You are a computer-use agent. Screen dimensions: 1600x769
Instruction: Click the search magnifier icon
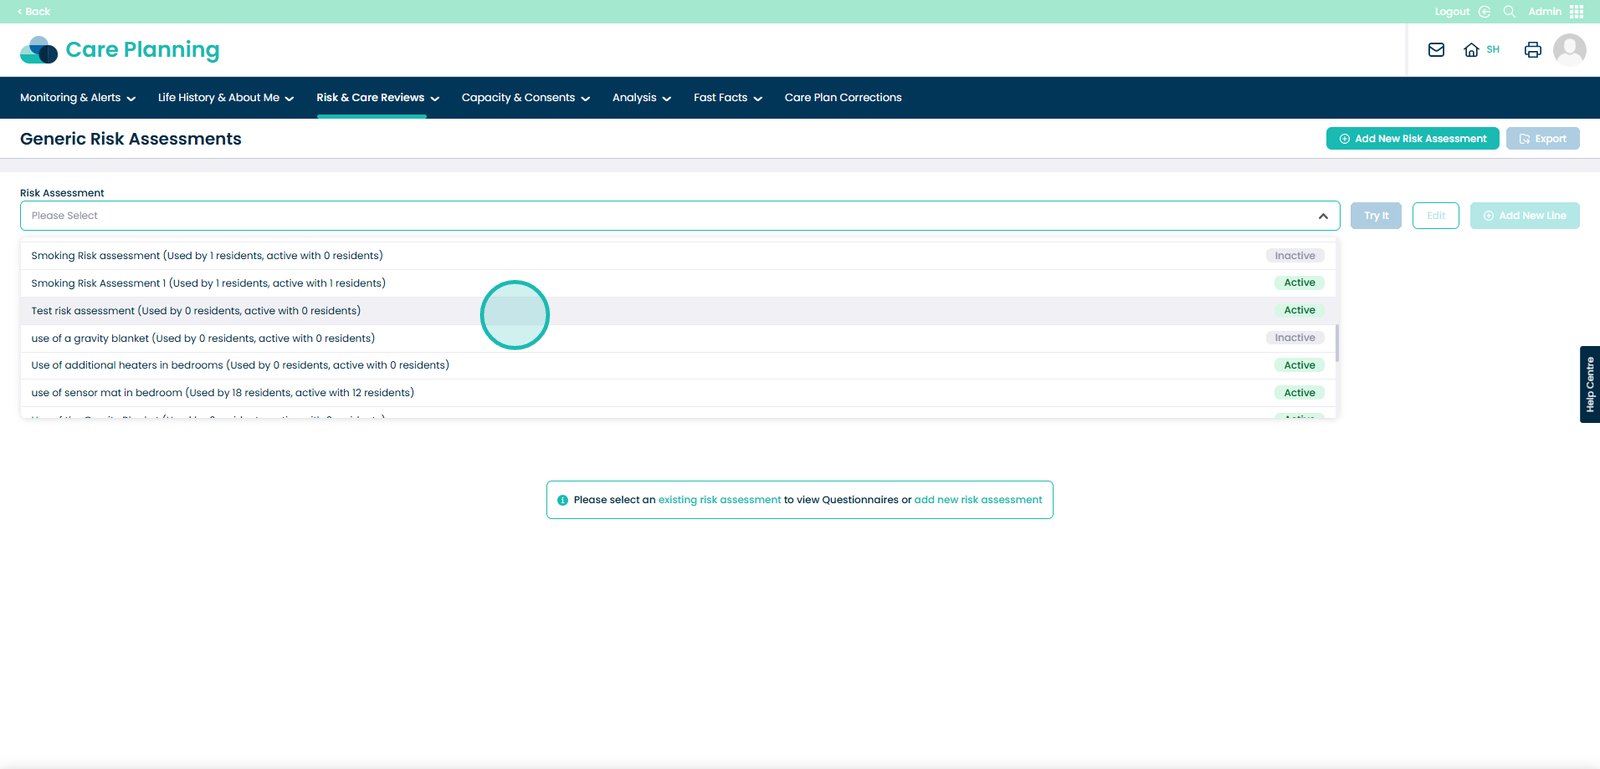pos(1509,12)
